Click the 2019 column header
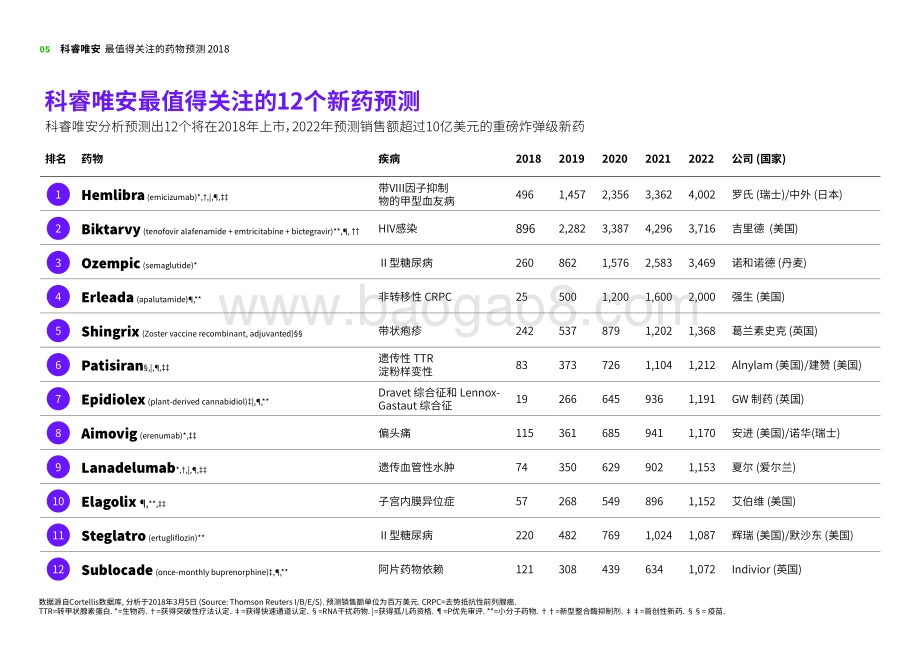The width and height of the screenshot is (920, 651). coord(571,158)
